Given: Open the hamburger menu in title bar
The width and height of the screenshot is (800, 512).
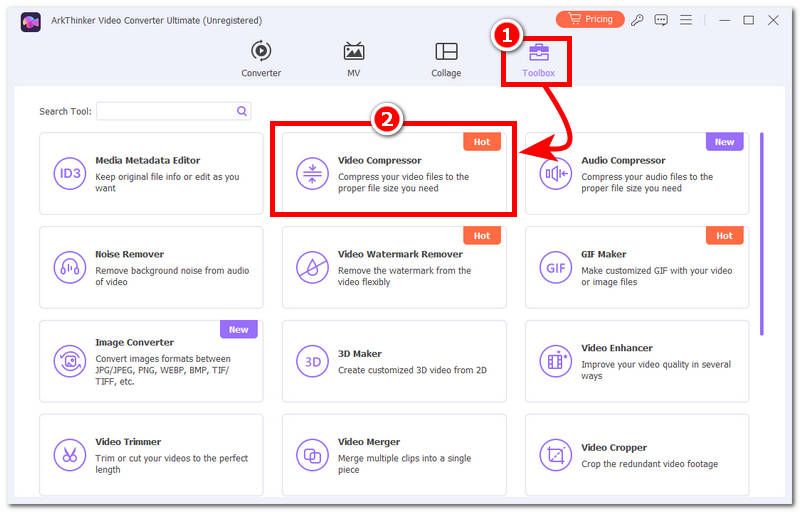Looking at the screenshot, I should (686, 20).
